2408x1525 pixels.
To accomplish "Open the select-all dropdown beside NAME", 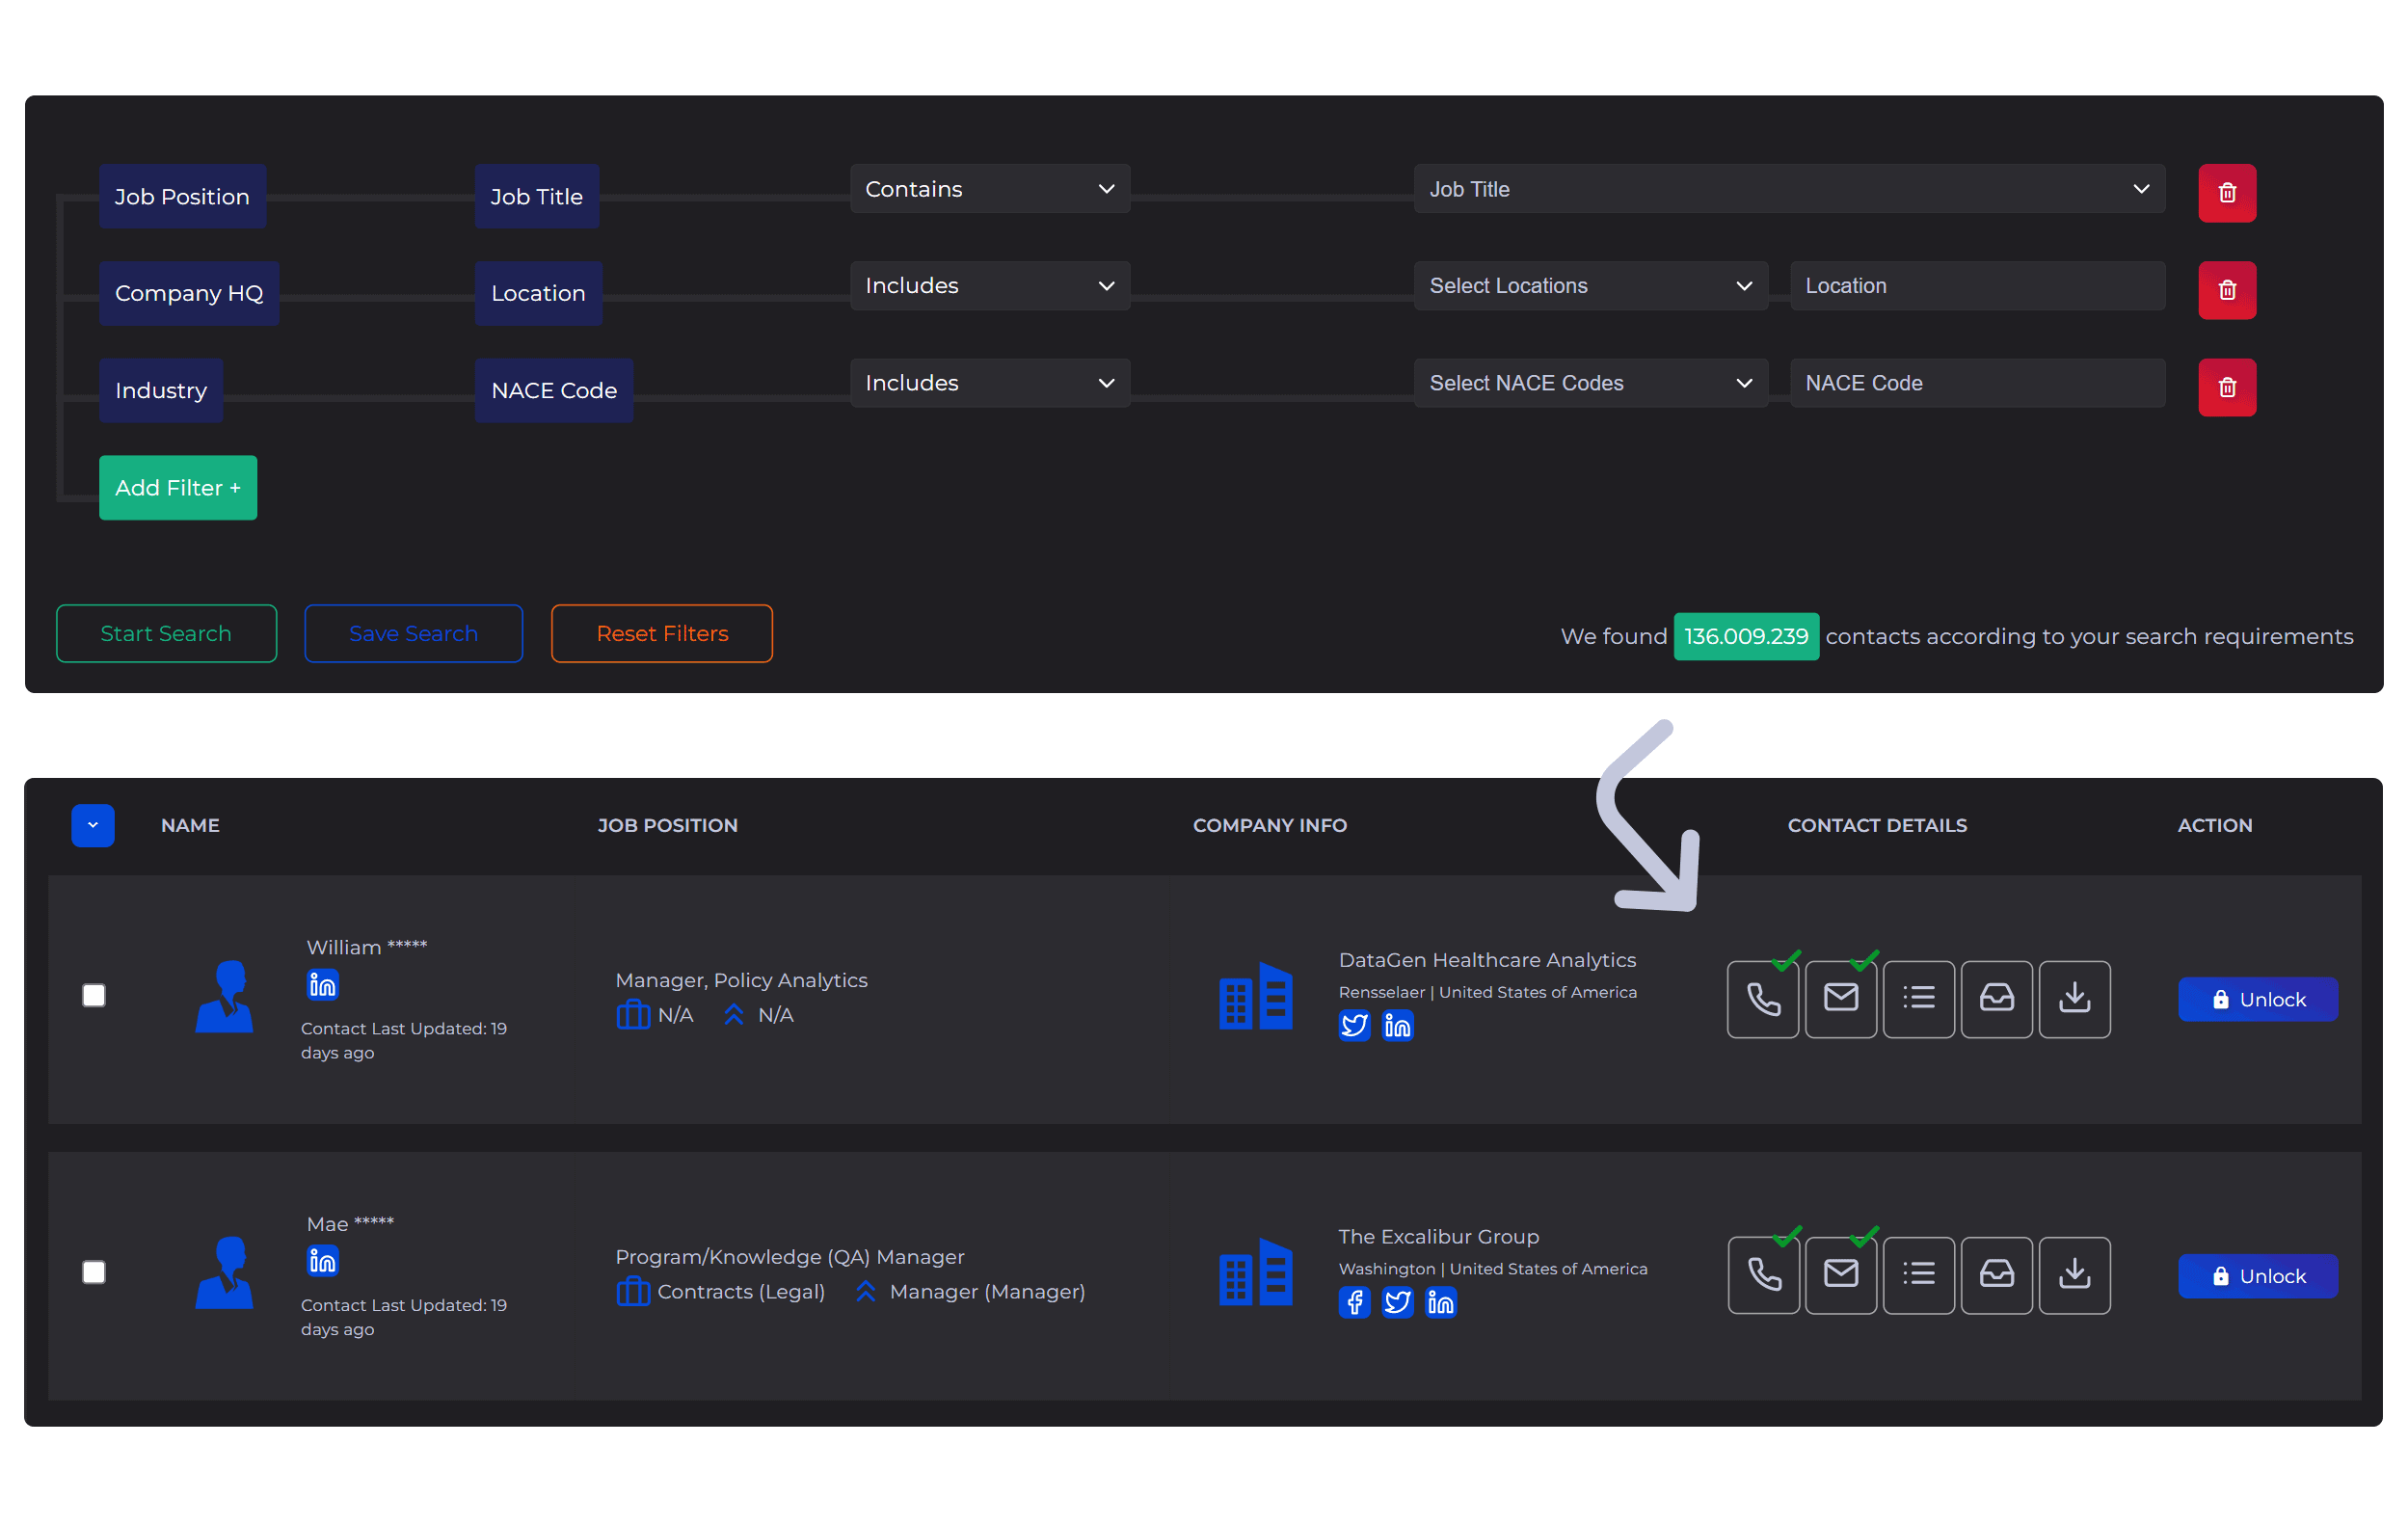I will [92, 825].
